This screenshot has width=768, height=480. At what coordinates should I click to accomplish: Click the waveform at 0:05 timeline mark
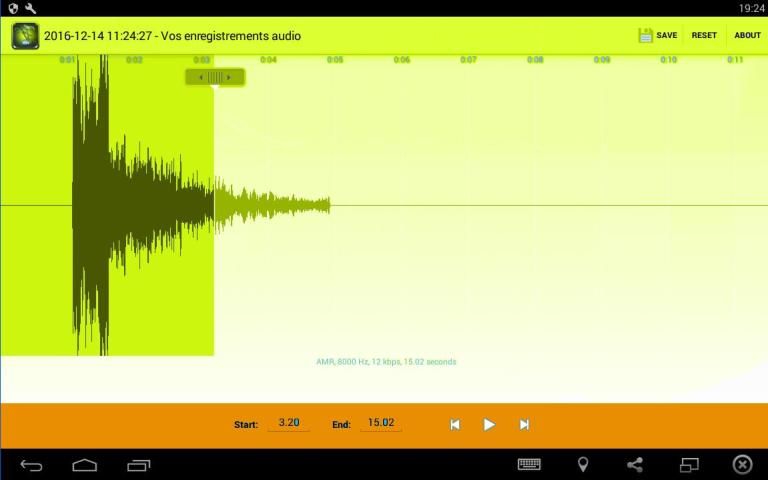coord(334,205)
